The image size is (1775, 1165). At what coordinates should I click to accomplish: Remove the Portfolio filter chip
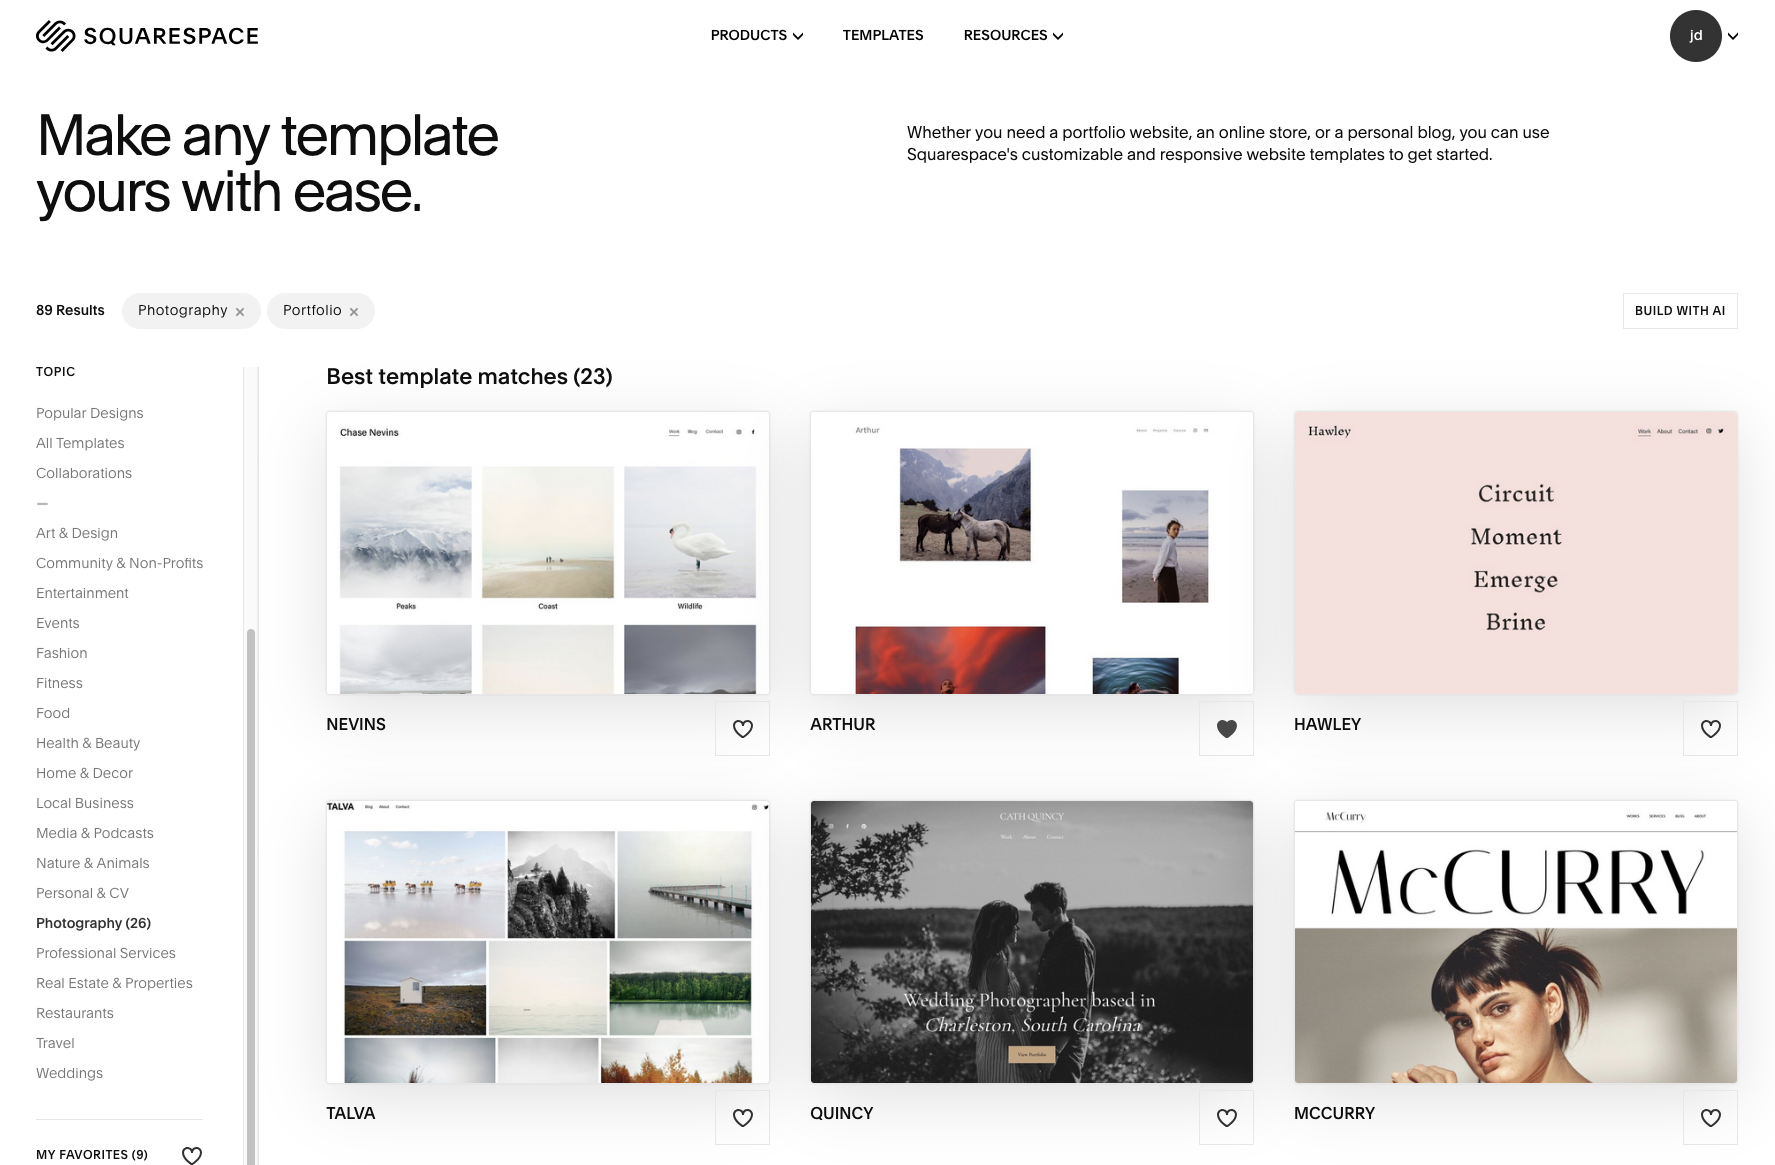(354, 312)
